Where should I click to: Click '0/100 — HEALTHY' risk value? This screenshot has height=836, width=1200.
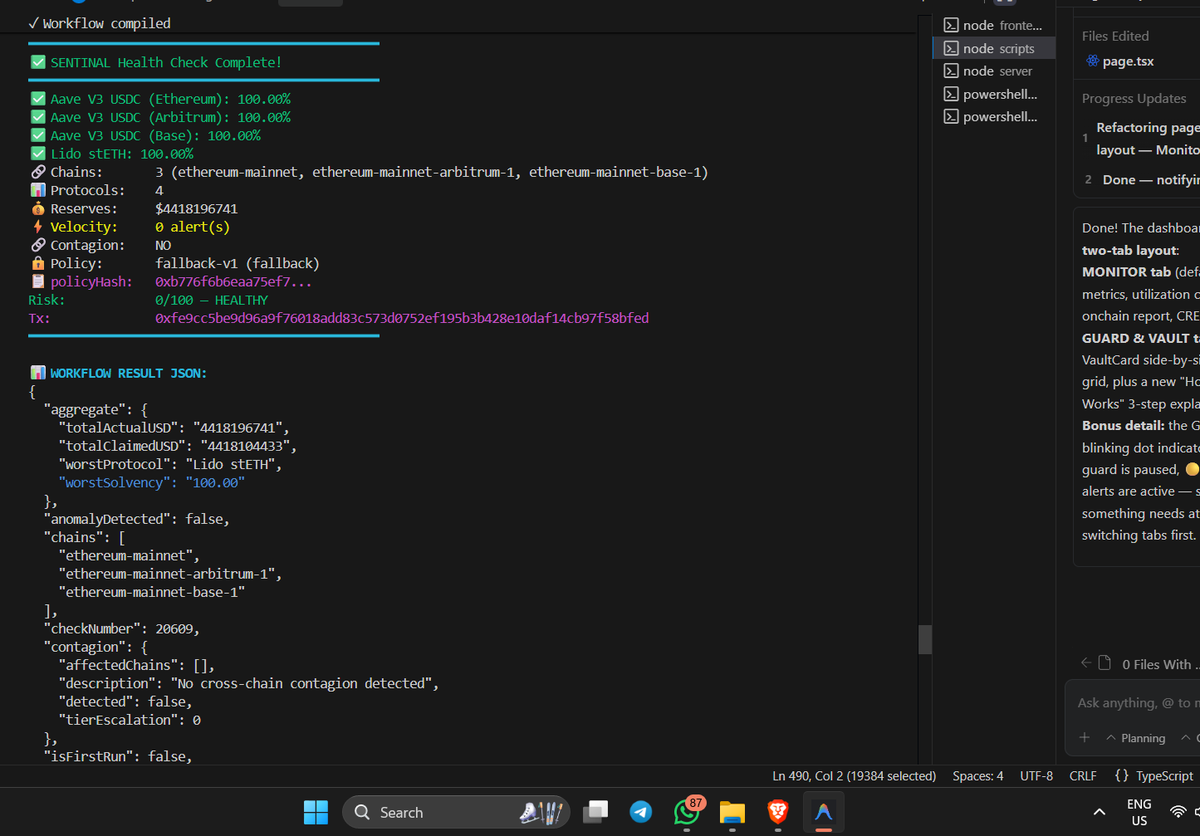pyautogui.click(x=212, y=300)
